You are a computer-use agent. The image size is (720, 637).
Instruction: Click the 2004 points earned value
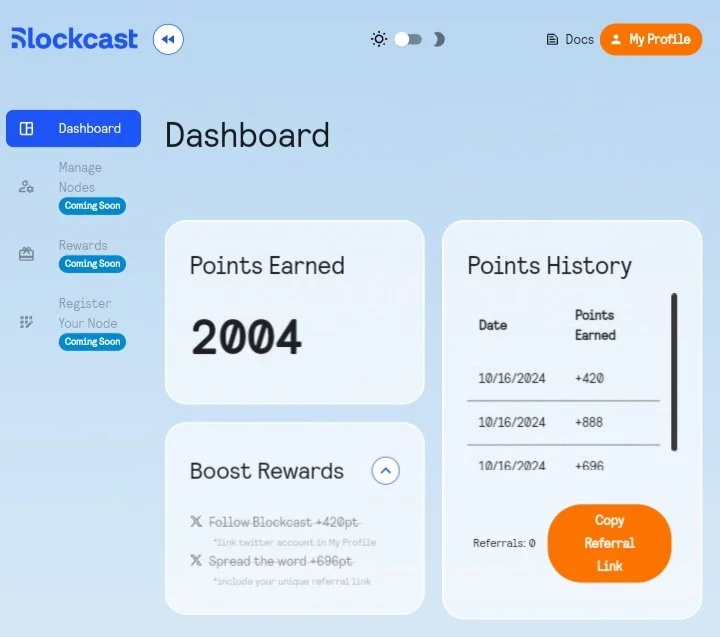pos(247,338)
